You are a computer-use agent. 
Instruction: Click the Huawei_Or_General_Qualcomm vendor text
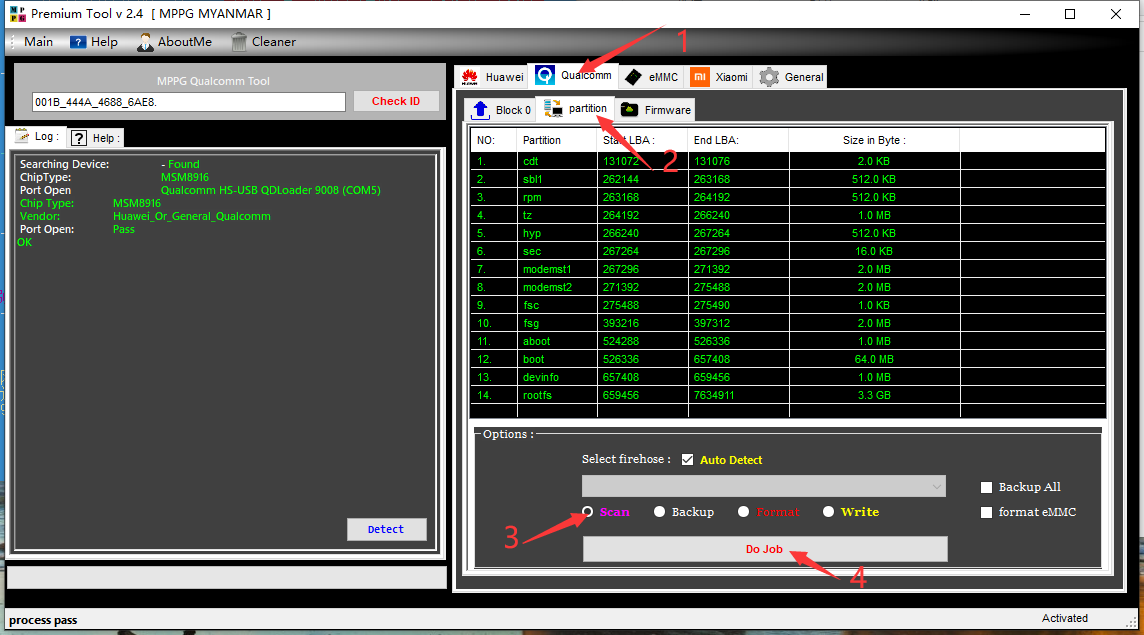click(x=192, y=217)
